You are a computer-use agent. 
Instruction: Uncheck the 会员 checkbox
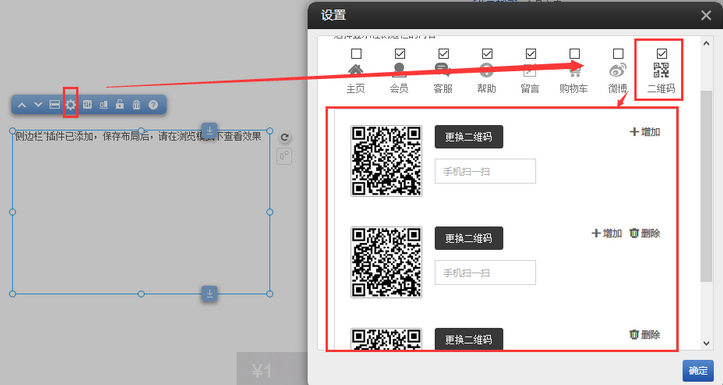(x=400, y=54)
